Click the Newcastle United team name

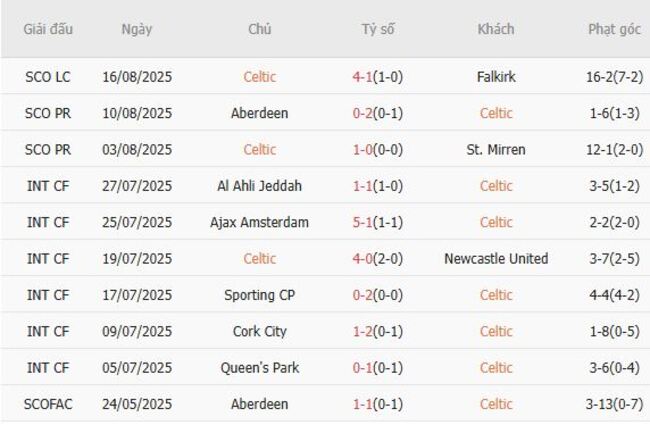(496, 259)
